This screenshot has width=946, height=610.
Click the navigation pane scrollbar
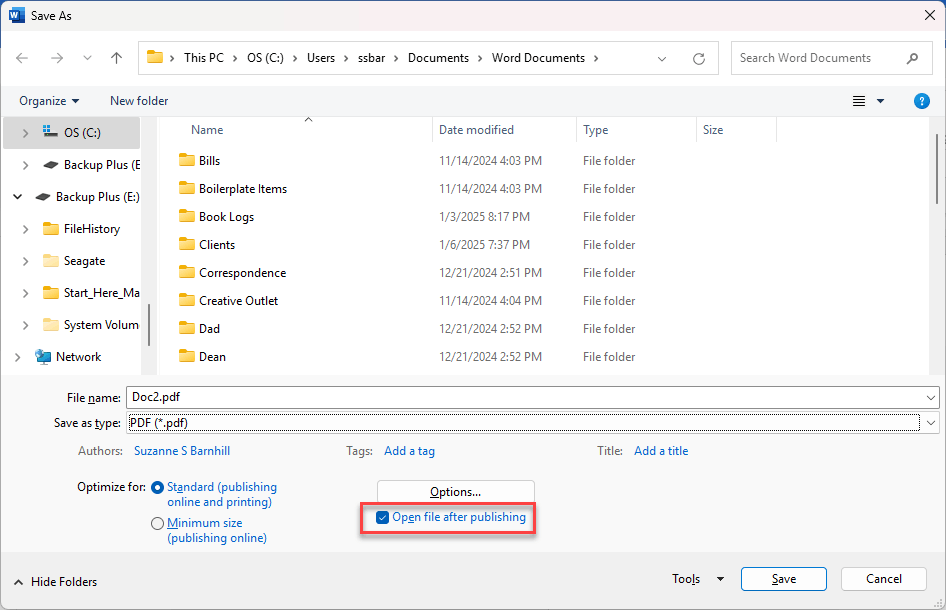click(148, 324)
